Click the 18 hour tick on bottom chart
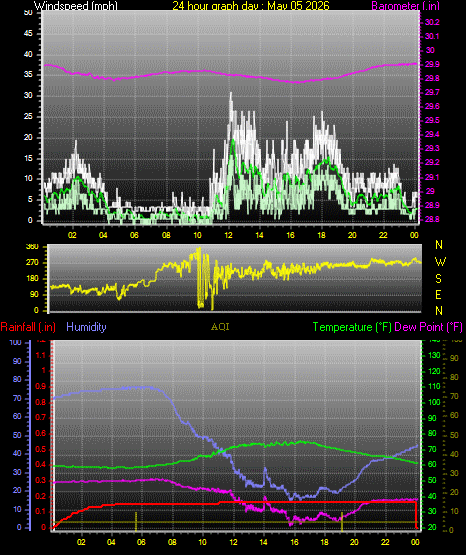The width and height of the screenshot is (466, 555). (x=324, y=542)
